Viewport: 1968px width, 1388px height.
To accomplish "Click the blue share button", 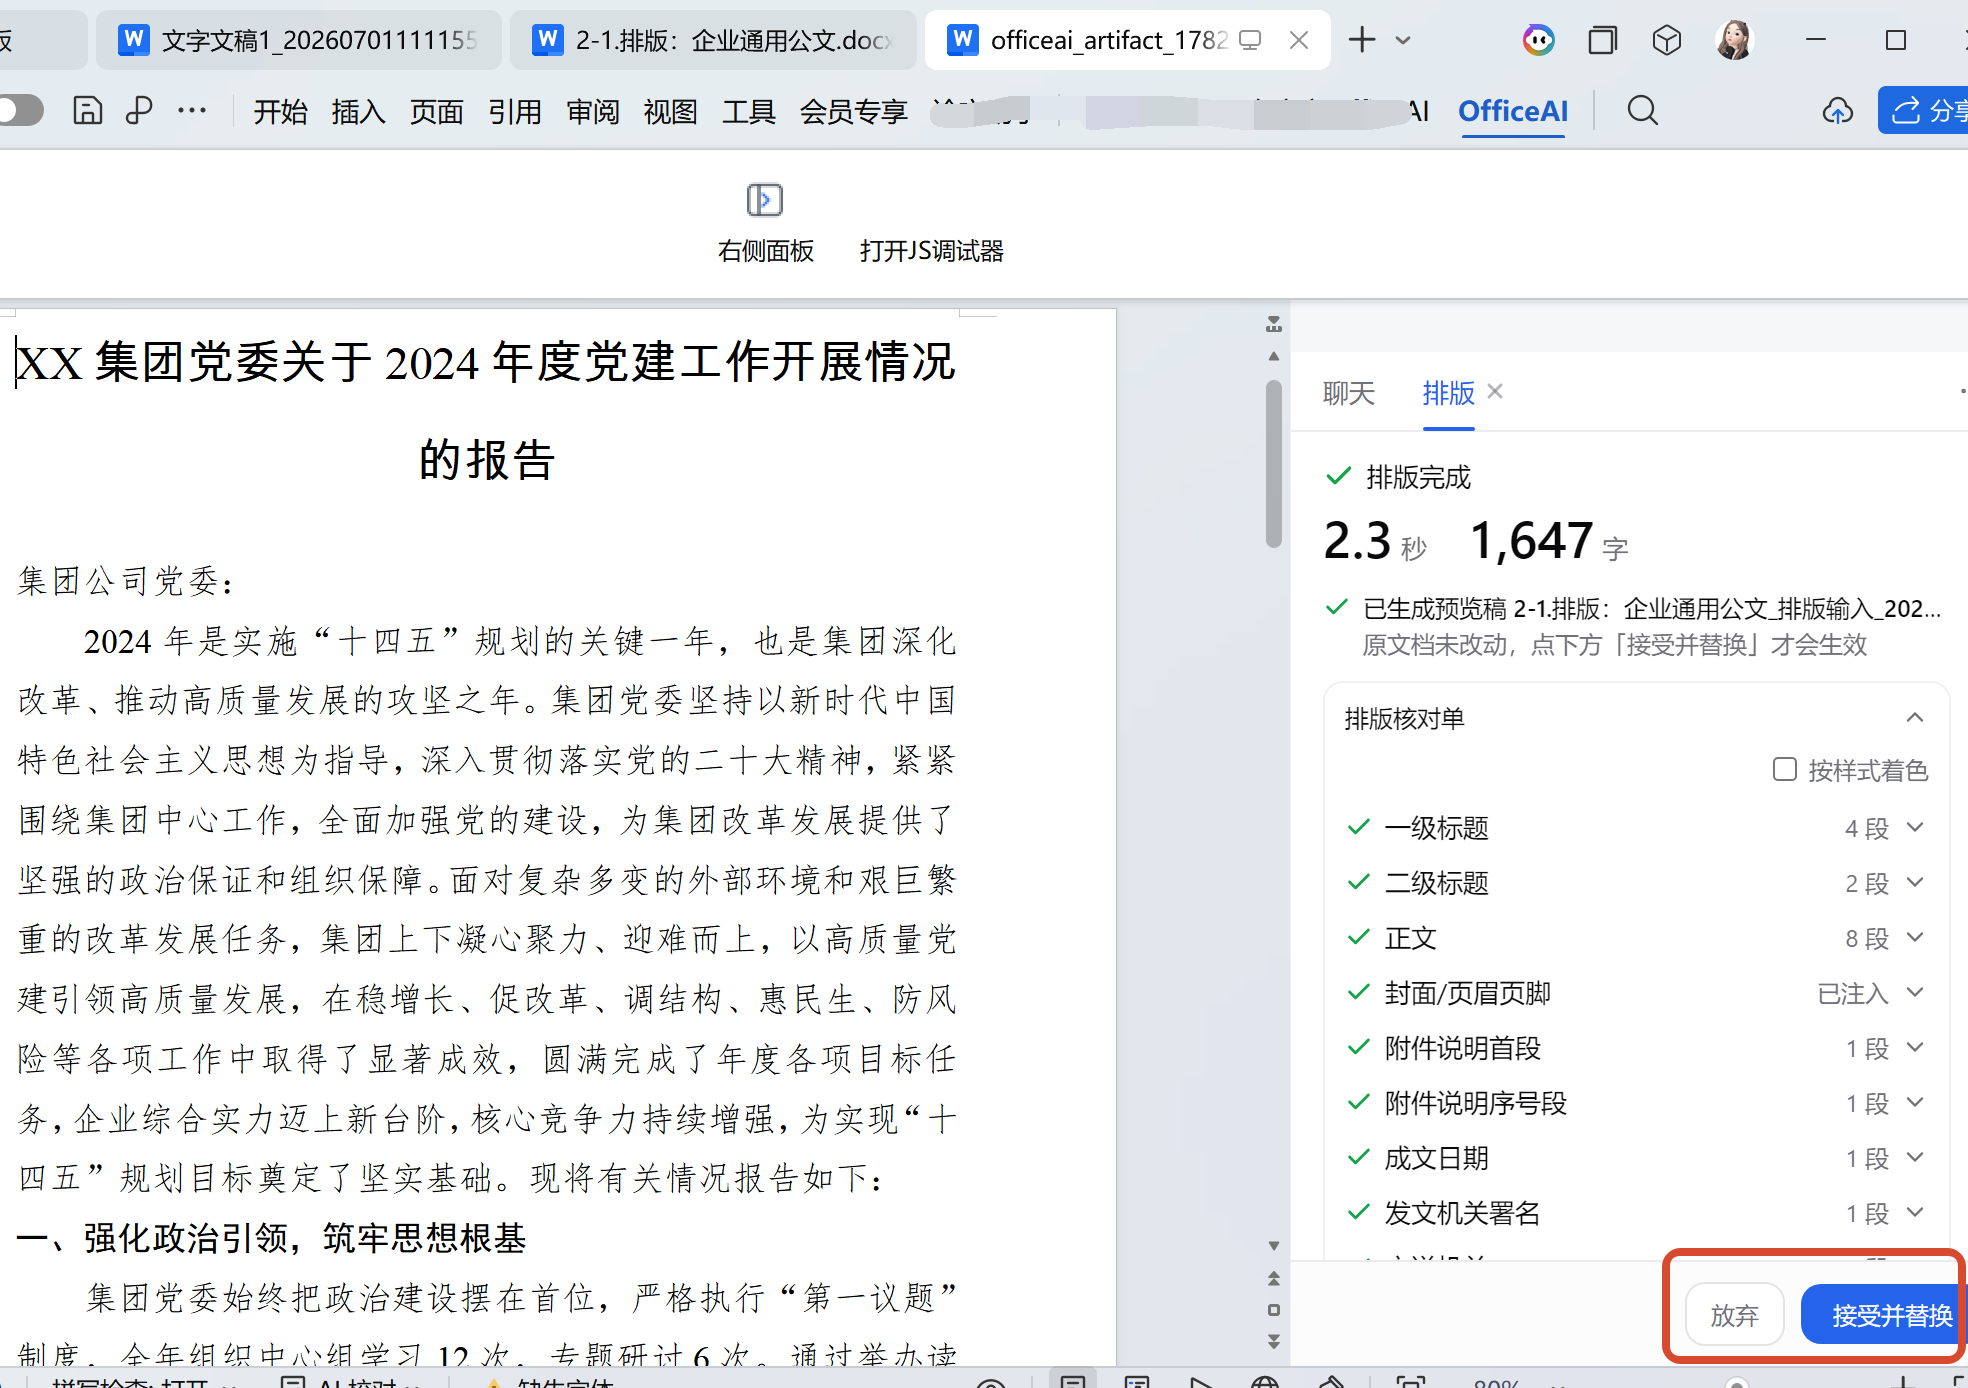I will [x=1924, y=110].
